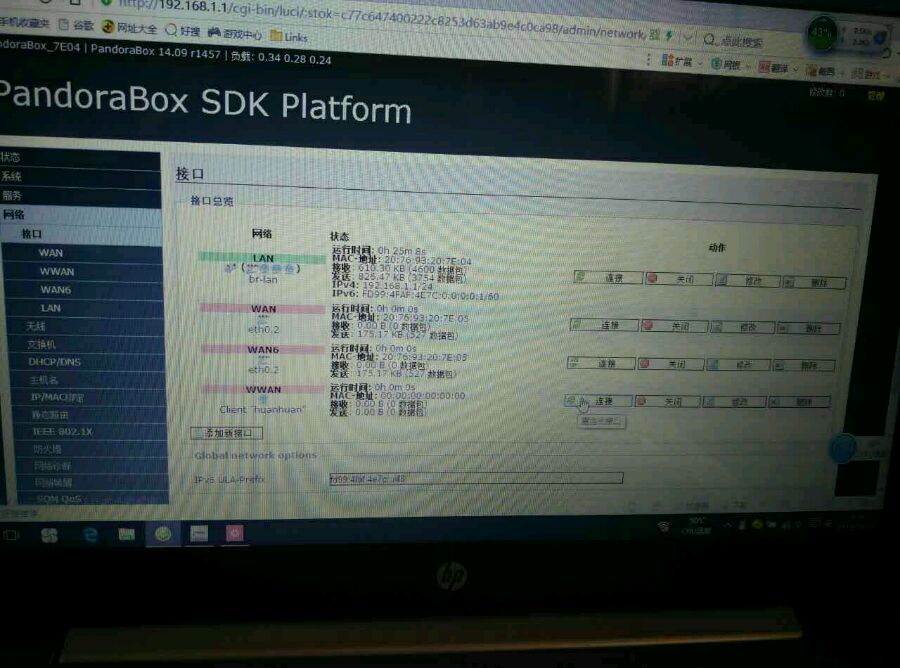Click Connect (连接) button in WAN6 row
Screen dimensions: 900x668
click(601, 363)
